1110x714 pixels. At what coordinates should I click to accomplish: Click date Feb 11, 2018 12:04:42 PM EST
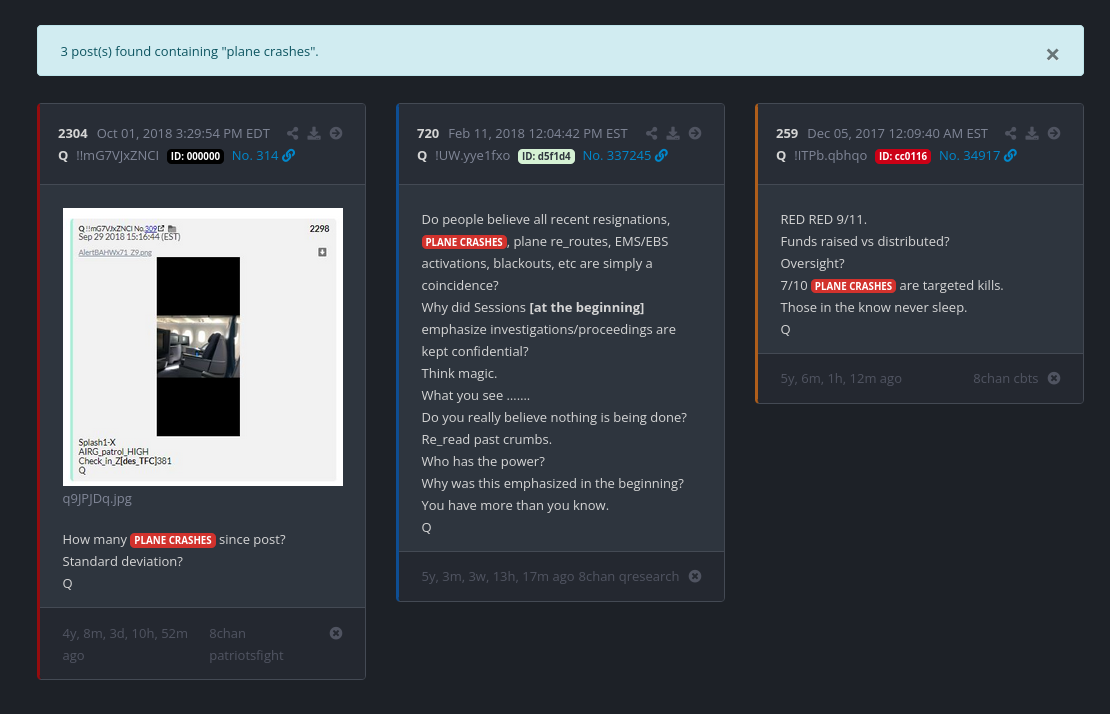coord(538,134)
